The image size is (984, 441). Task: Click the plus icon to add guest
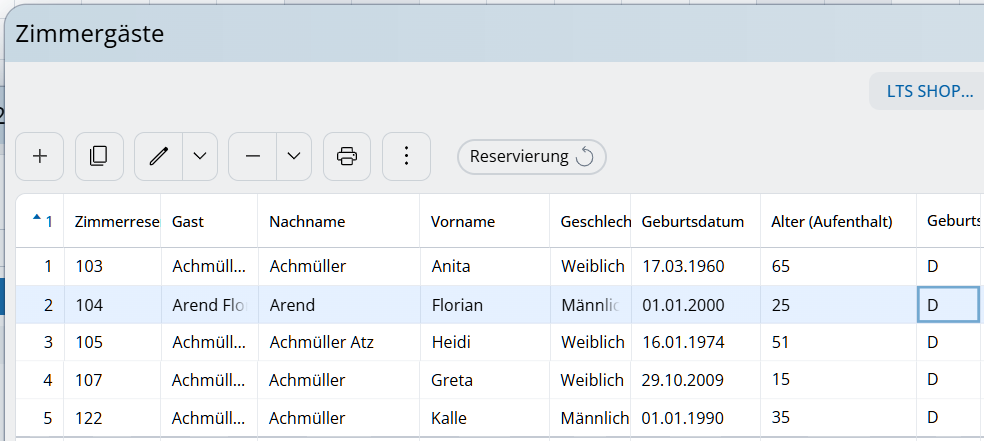[x=40, y=156]
